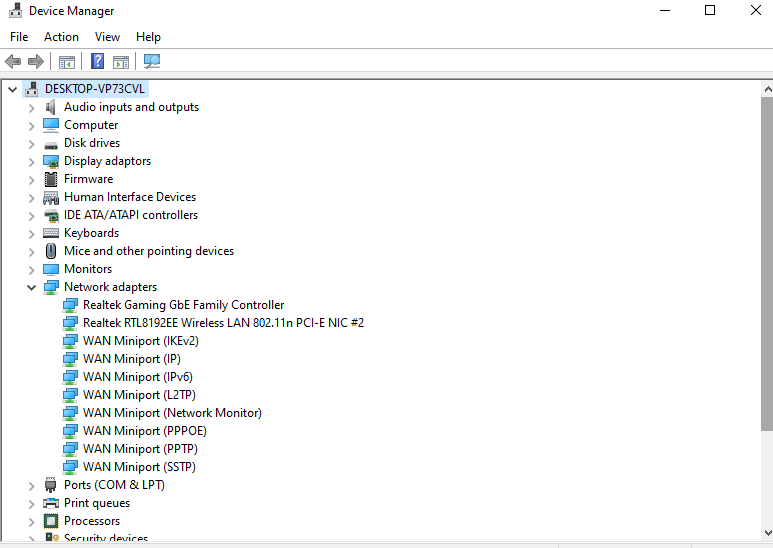Click the WAN Miniport (SSTP) adapter icon
Viewport: 773px width, 548px height.
[x=70, y=467]
